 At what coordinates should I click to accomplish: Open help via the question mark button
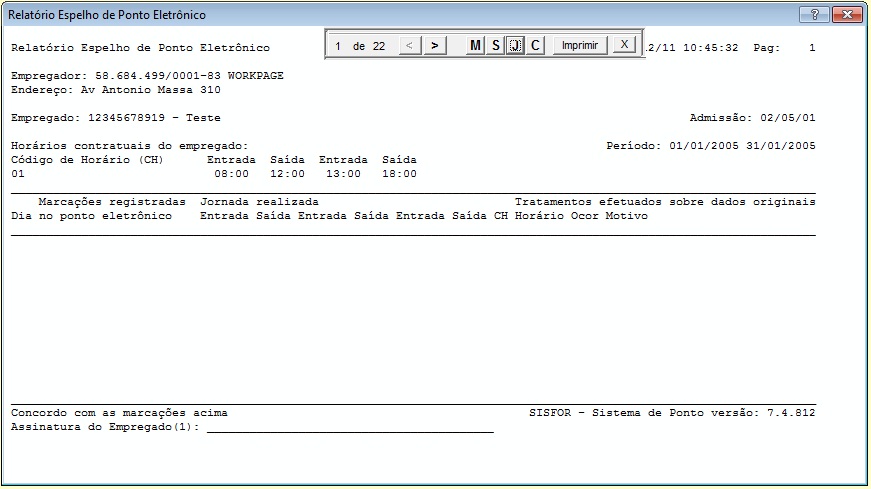click(x=814, y=14)
